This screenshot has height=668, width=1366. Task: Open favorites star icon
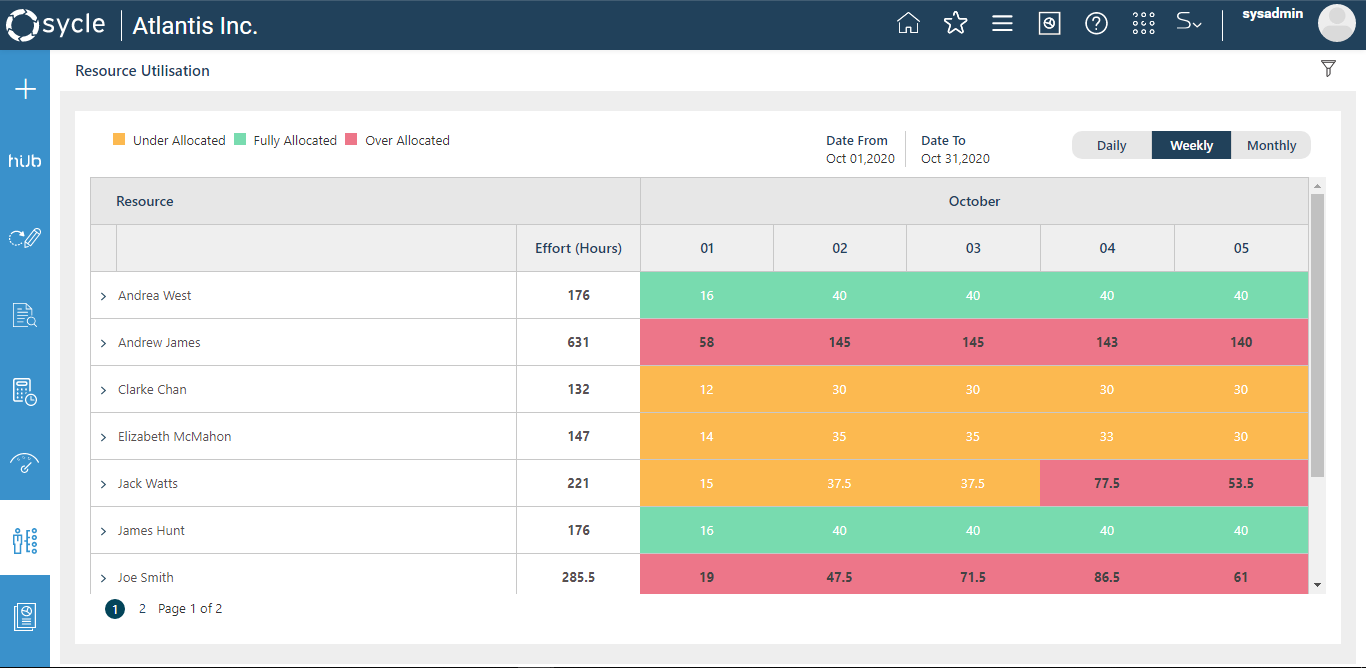point(956,23)
